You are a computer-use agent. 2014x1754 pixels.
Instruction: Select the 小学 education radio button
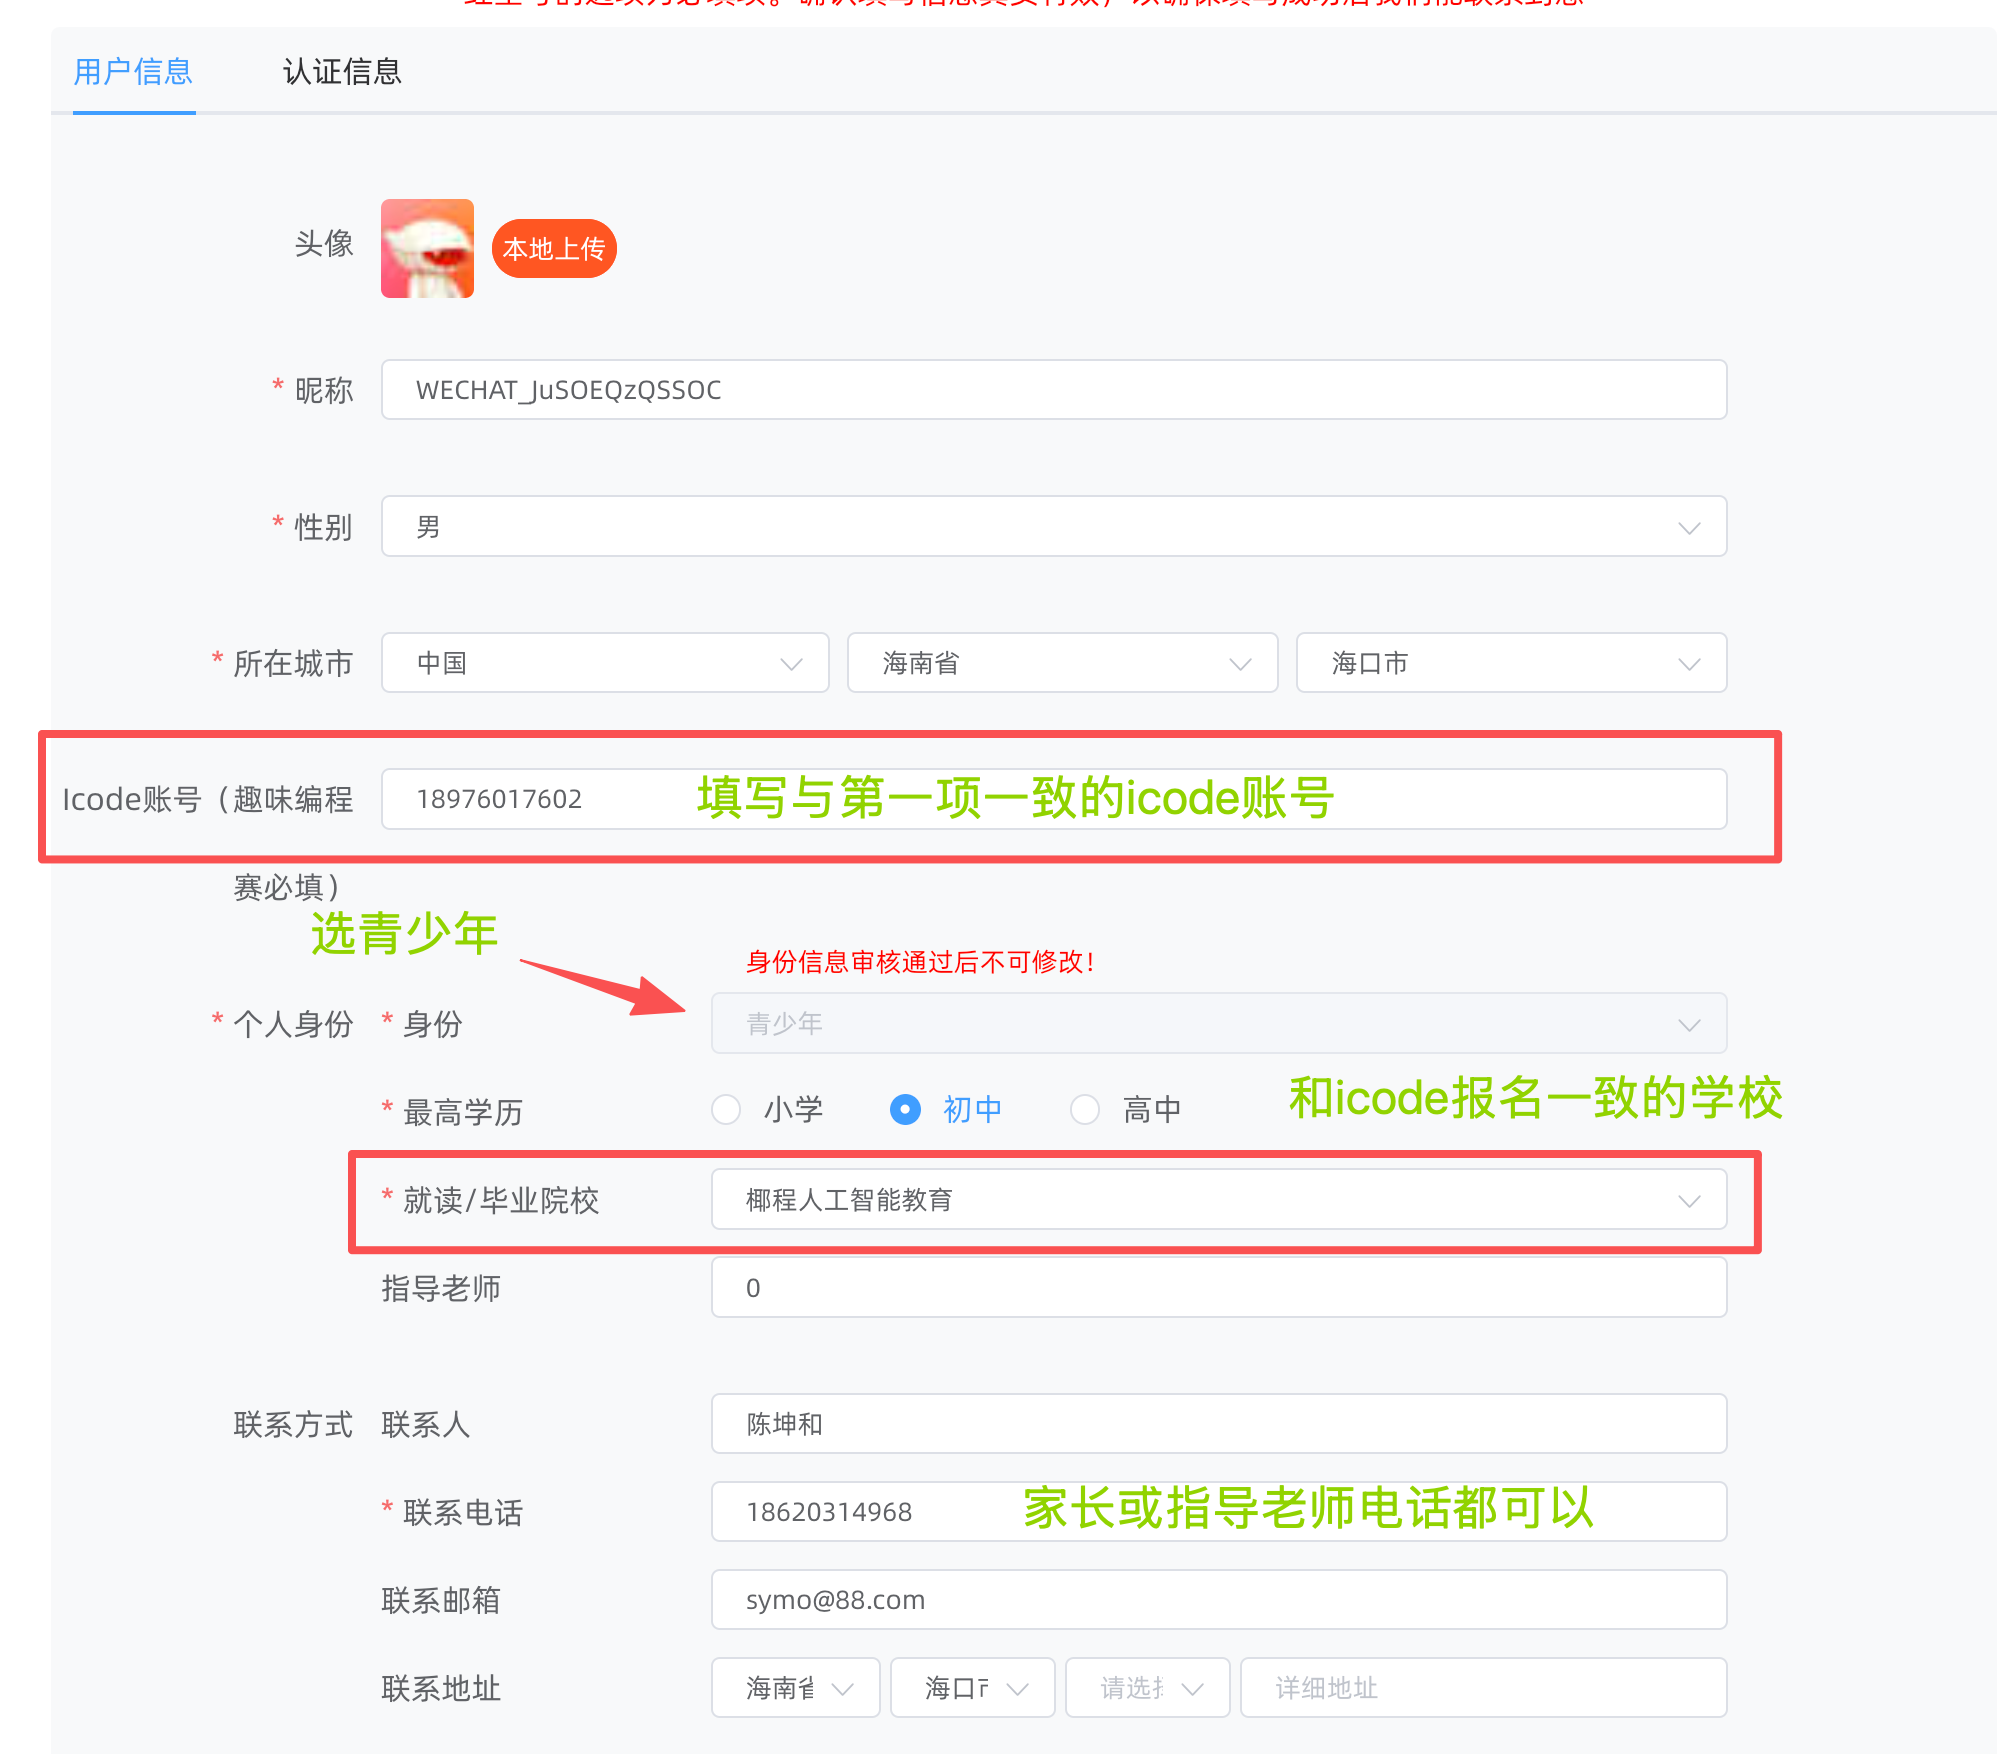[x=726, y=1110]
